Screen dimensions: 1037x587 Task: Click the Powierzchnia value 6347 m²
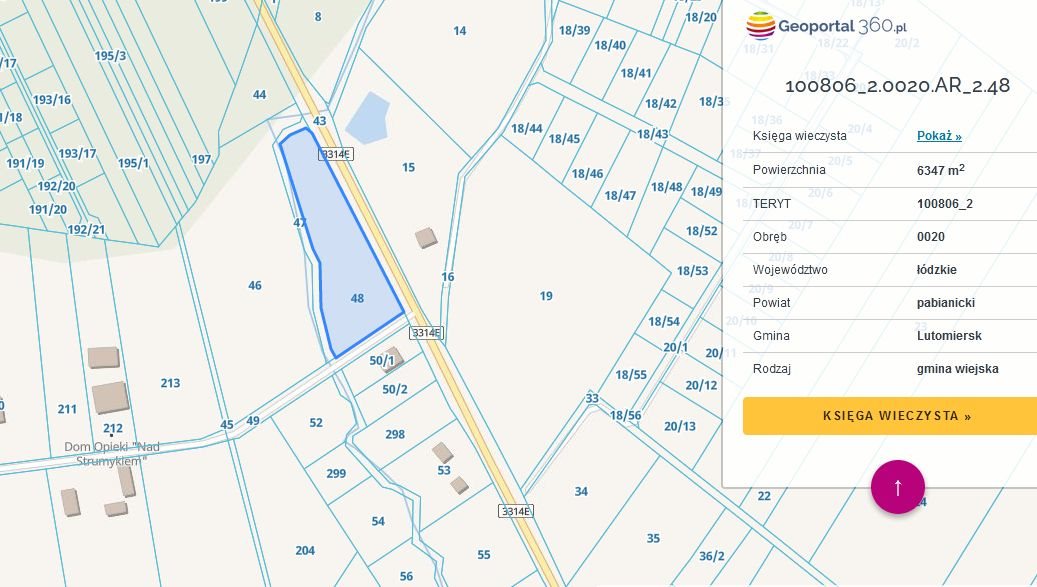click(941, 169)
